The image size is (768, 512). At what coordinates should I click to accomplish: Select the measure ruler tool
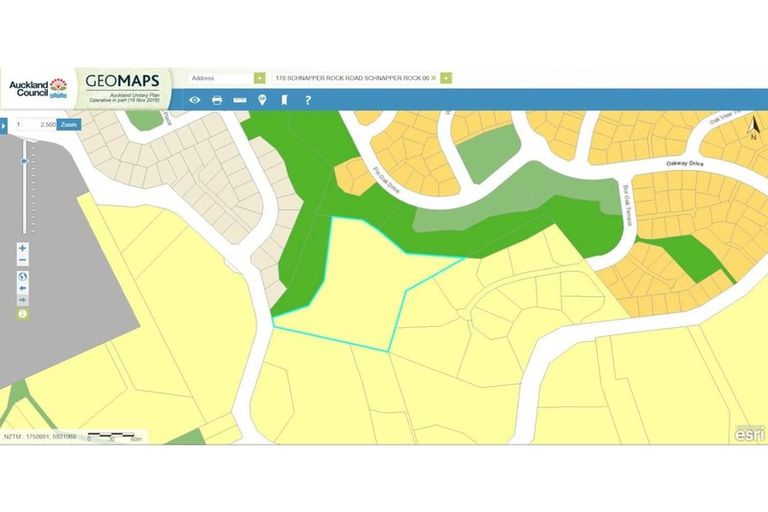pyautogui.click(x=239, y=100)
